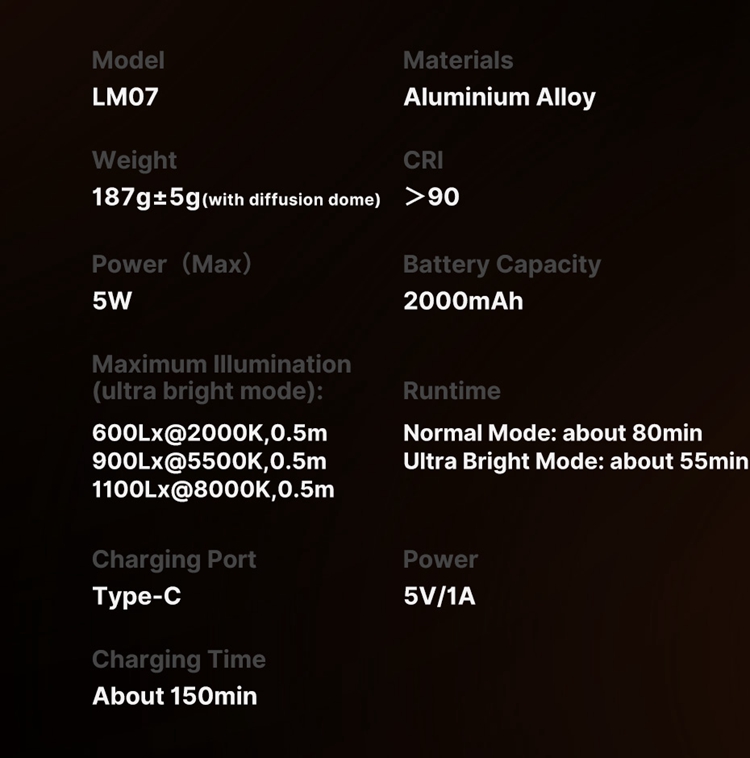The height and width of the screenshot is (758, 750).
Task: Click the Charging Time label
Action: [x=179, y=659]
